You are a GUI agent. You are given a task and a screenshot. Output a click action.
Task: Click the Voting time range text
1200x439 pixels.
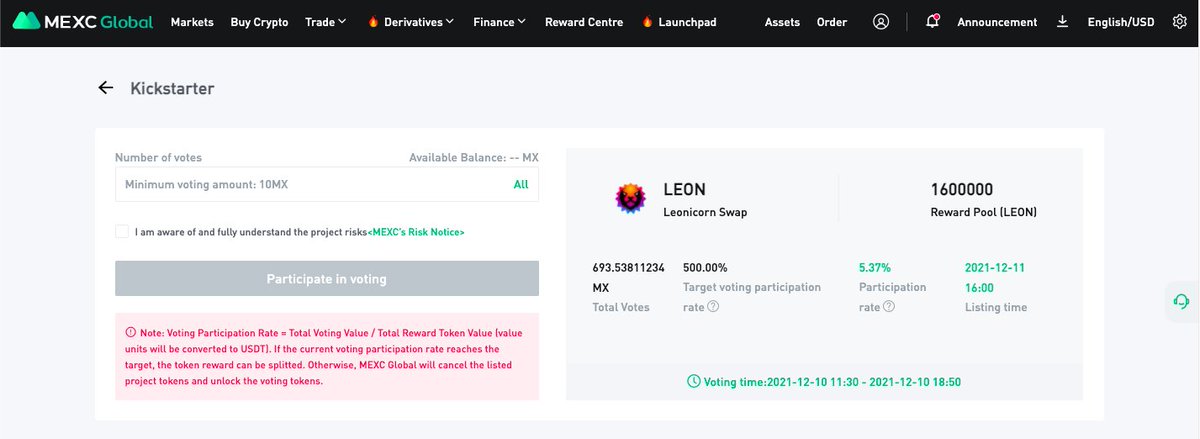coord(832,382)
